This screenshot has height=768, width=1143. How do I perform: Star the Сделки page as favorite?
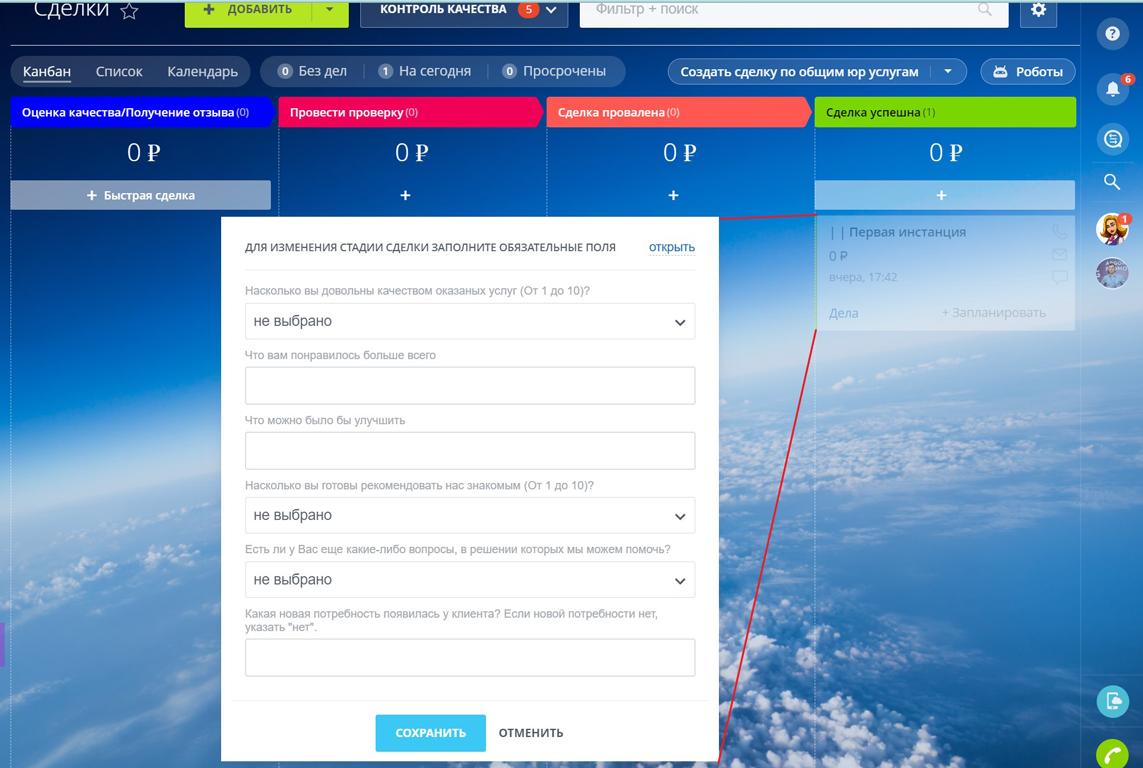coord(129,10)
